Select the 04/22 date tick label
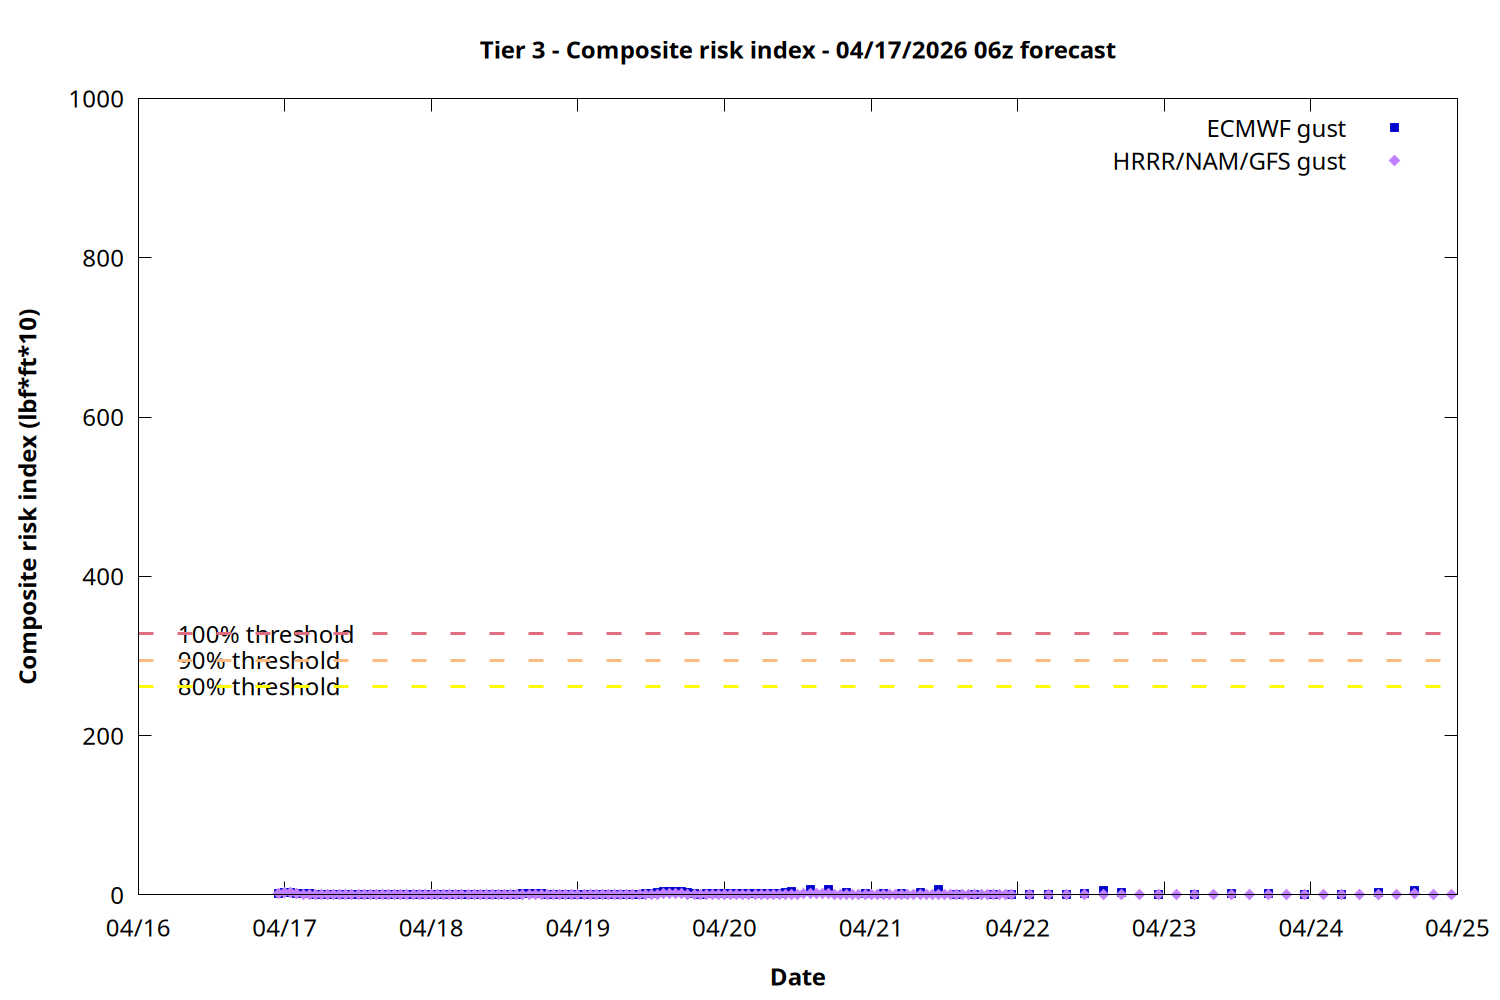Viewport: 1500px width, 1000px height. 1017,928
